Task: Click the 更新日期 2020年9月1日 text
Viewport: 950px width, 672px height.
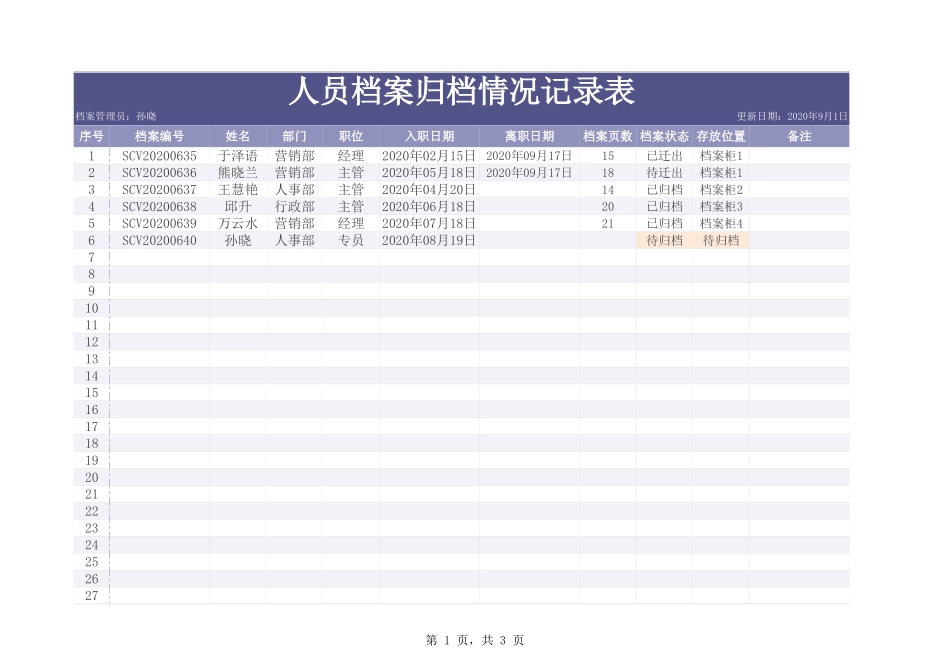Action: click(795, 115)
